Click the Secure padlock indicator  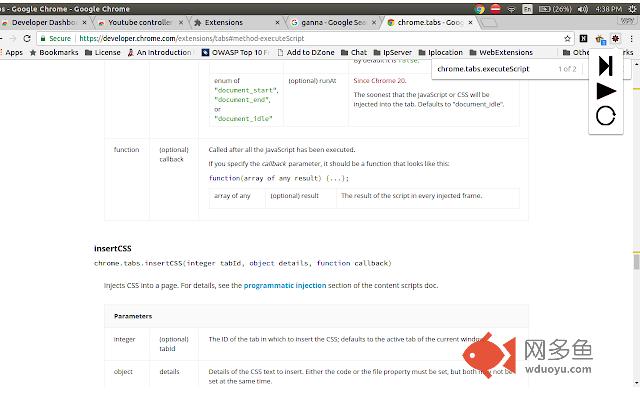(56, 38)
